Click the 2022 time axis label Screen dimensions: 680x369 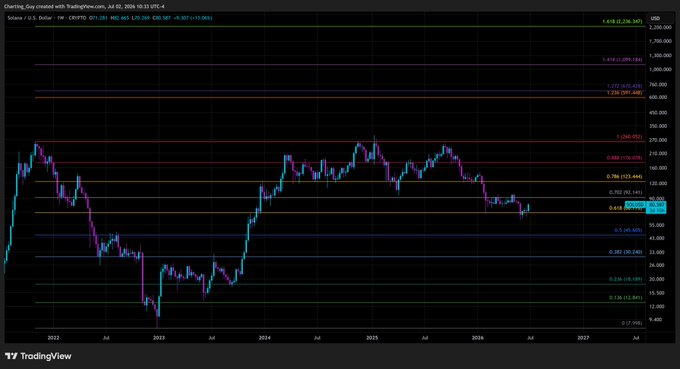click(53, 337)
